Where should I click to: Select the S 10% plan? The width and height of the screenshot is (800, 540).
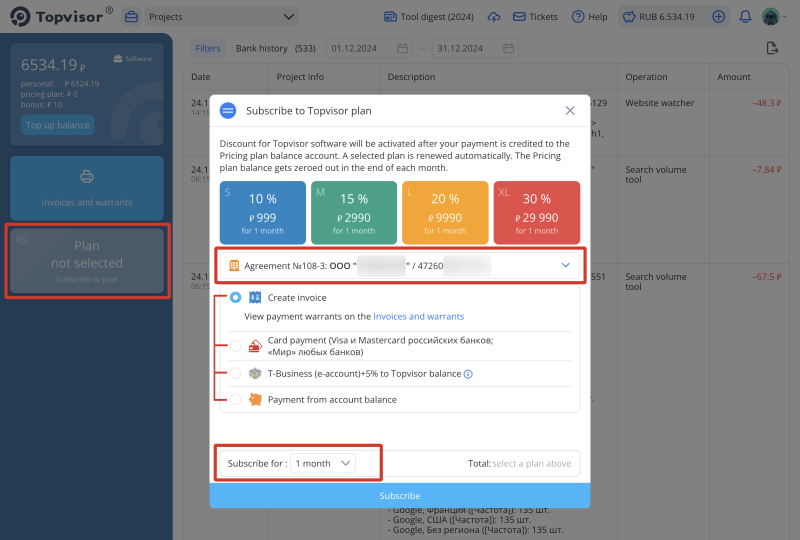pyautogui.click(x=263, y=213)
